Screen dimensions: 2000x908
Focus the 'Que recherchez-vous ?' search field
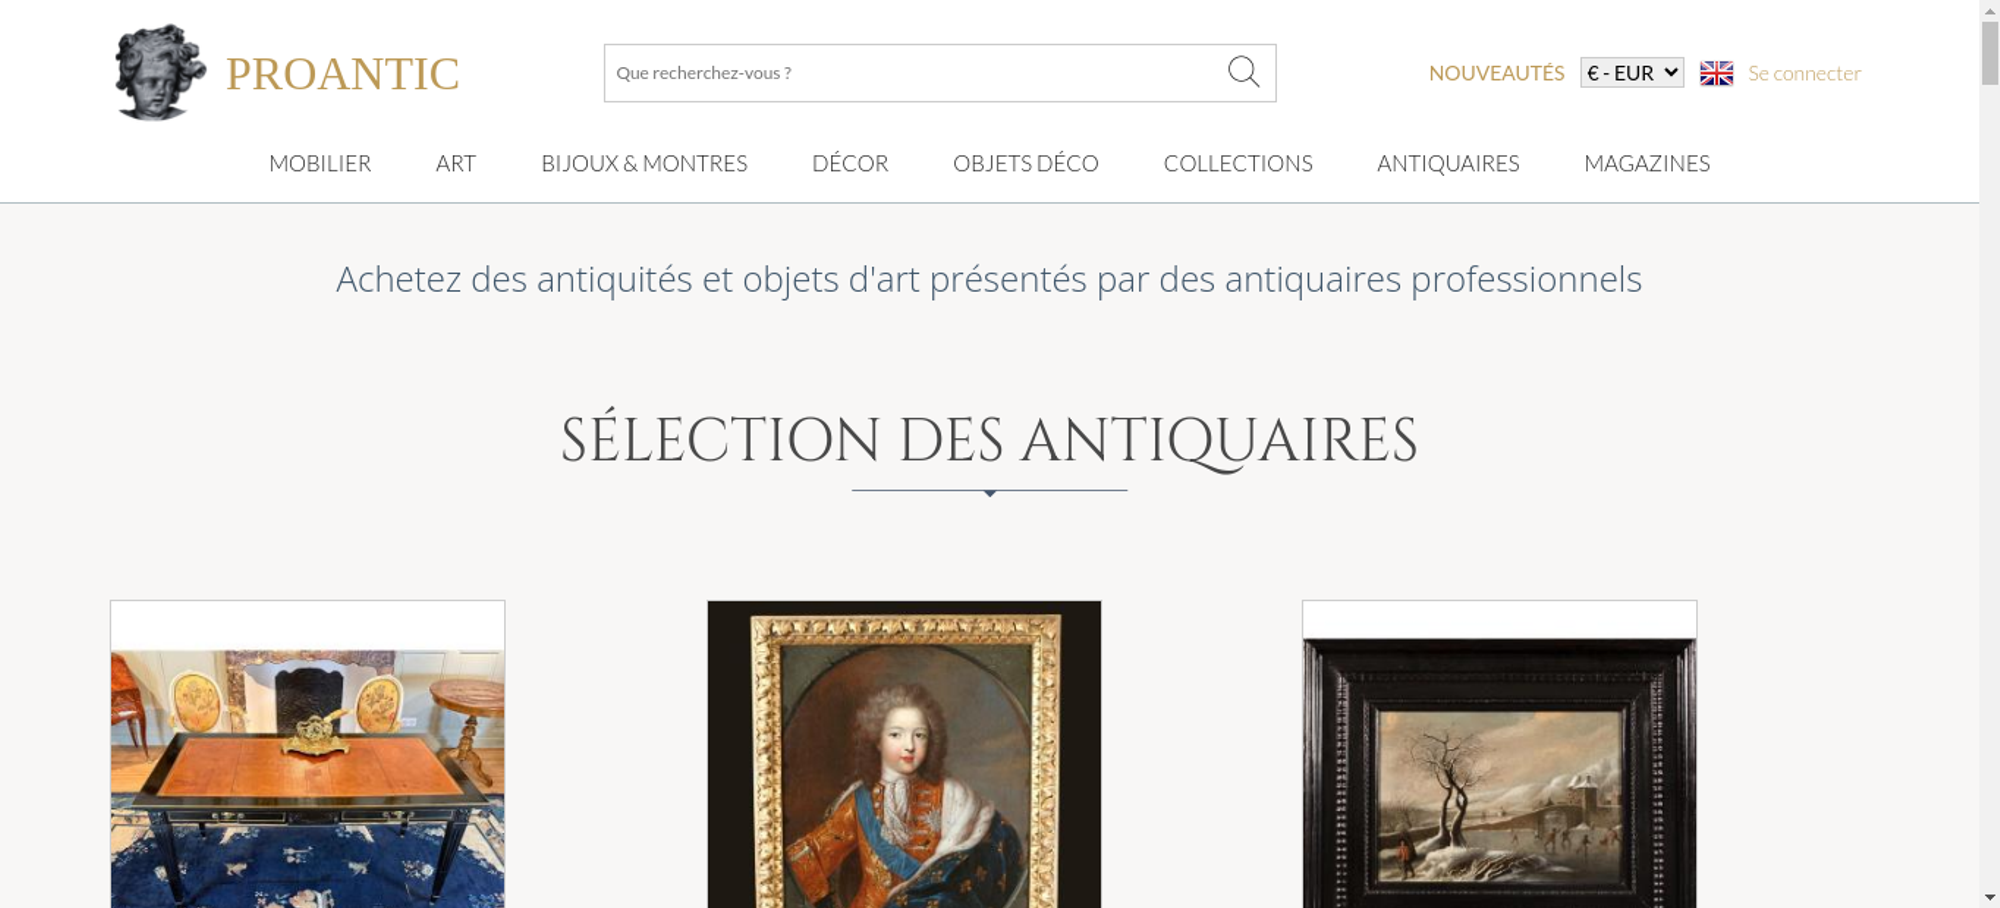(915, 73)
